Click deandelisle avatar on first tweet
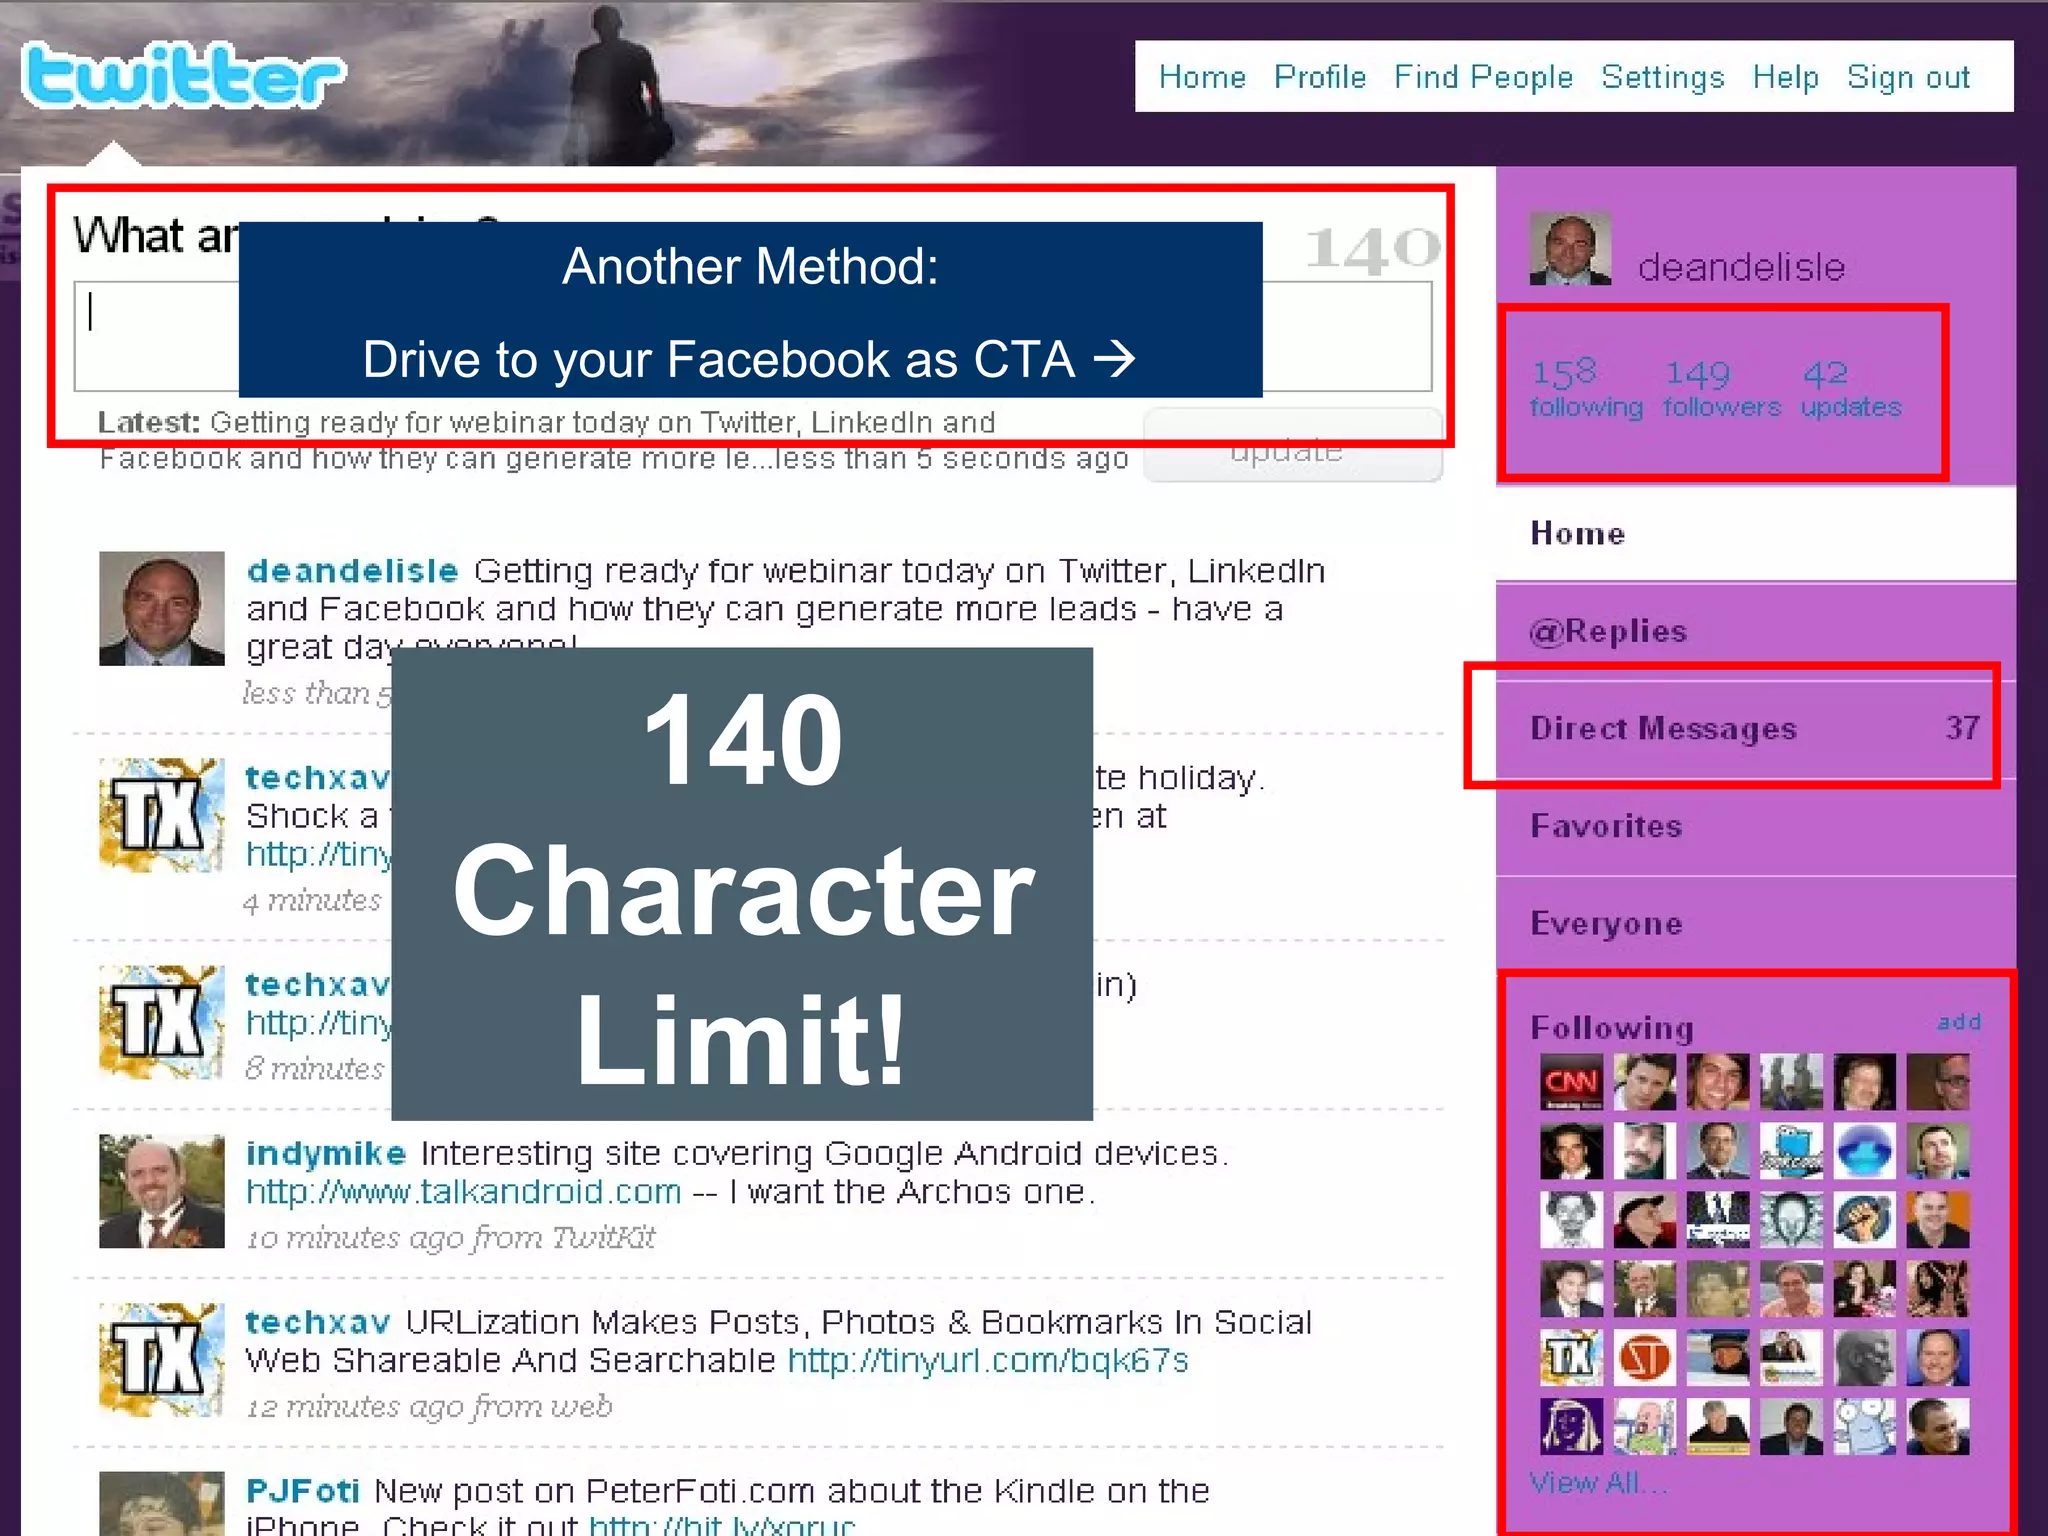The image size is (2048, 1536). point(162,608)
